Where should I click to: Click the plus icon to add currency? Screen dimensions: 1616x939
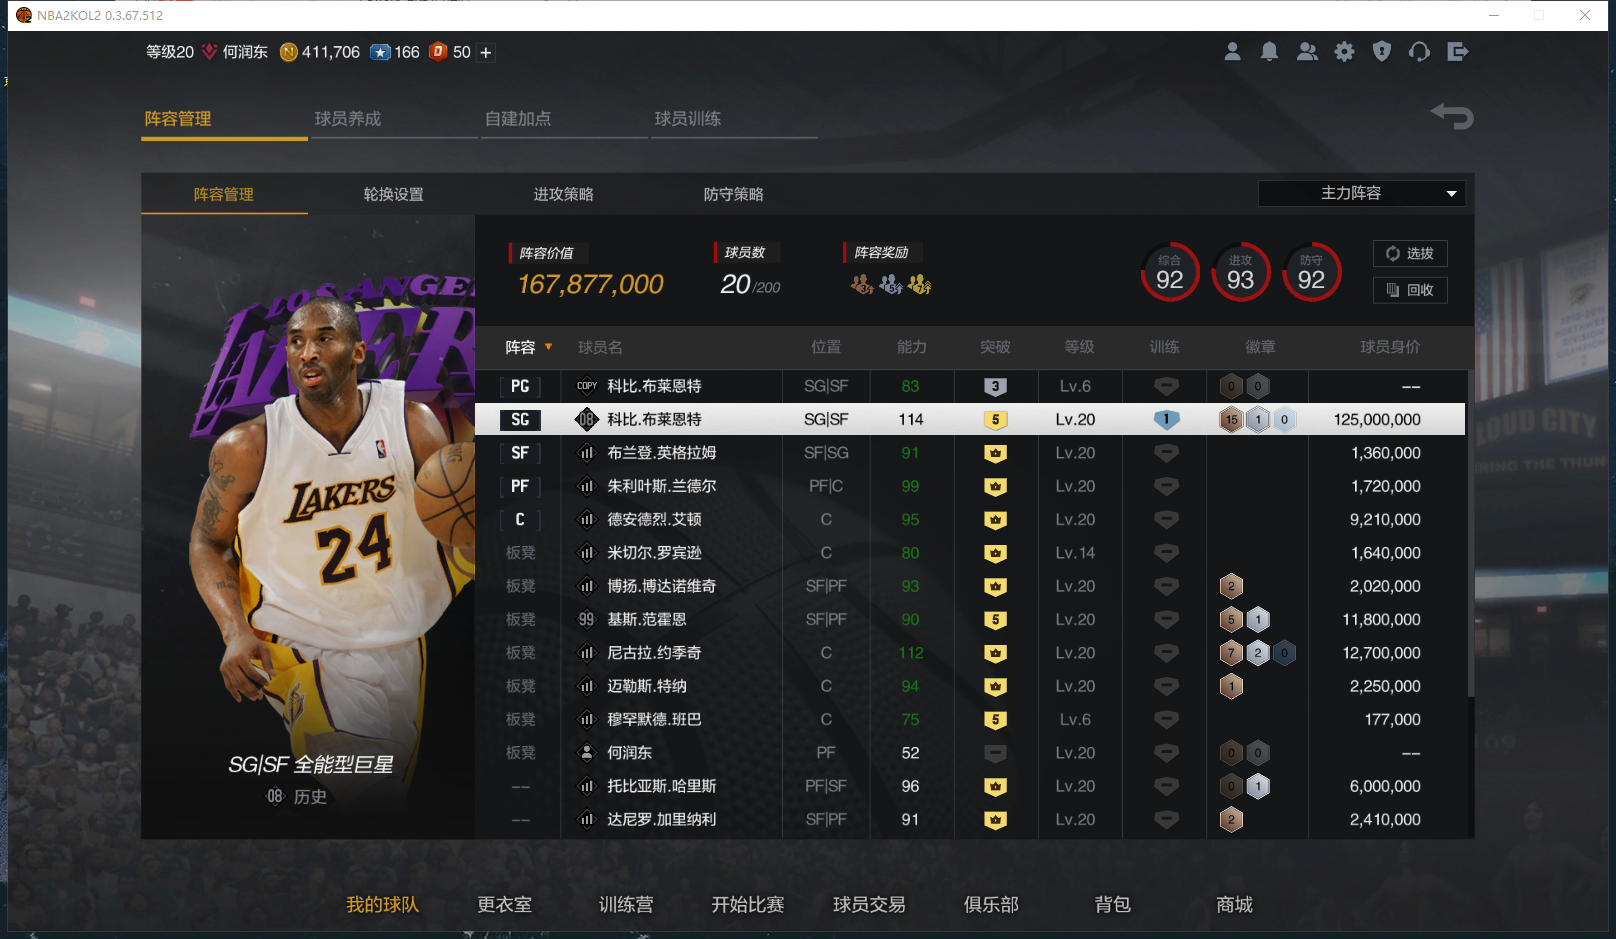pyautogui.click(x=486, y=53)
